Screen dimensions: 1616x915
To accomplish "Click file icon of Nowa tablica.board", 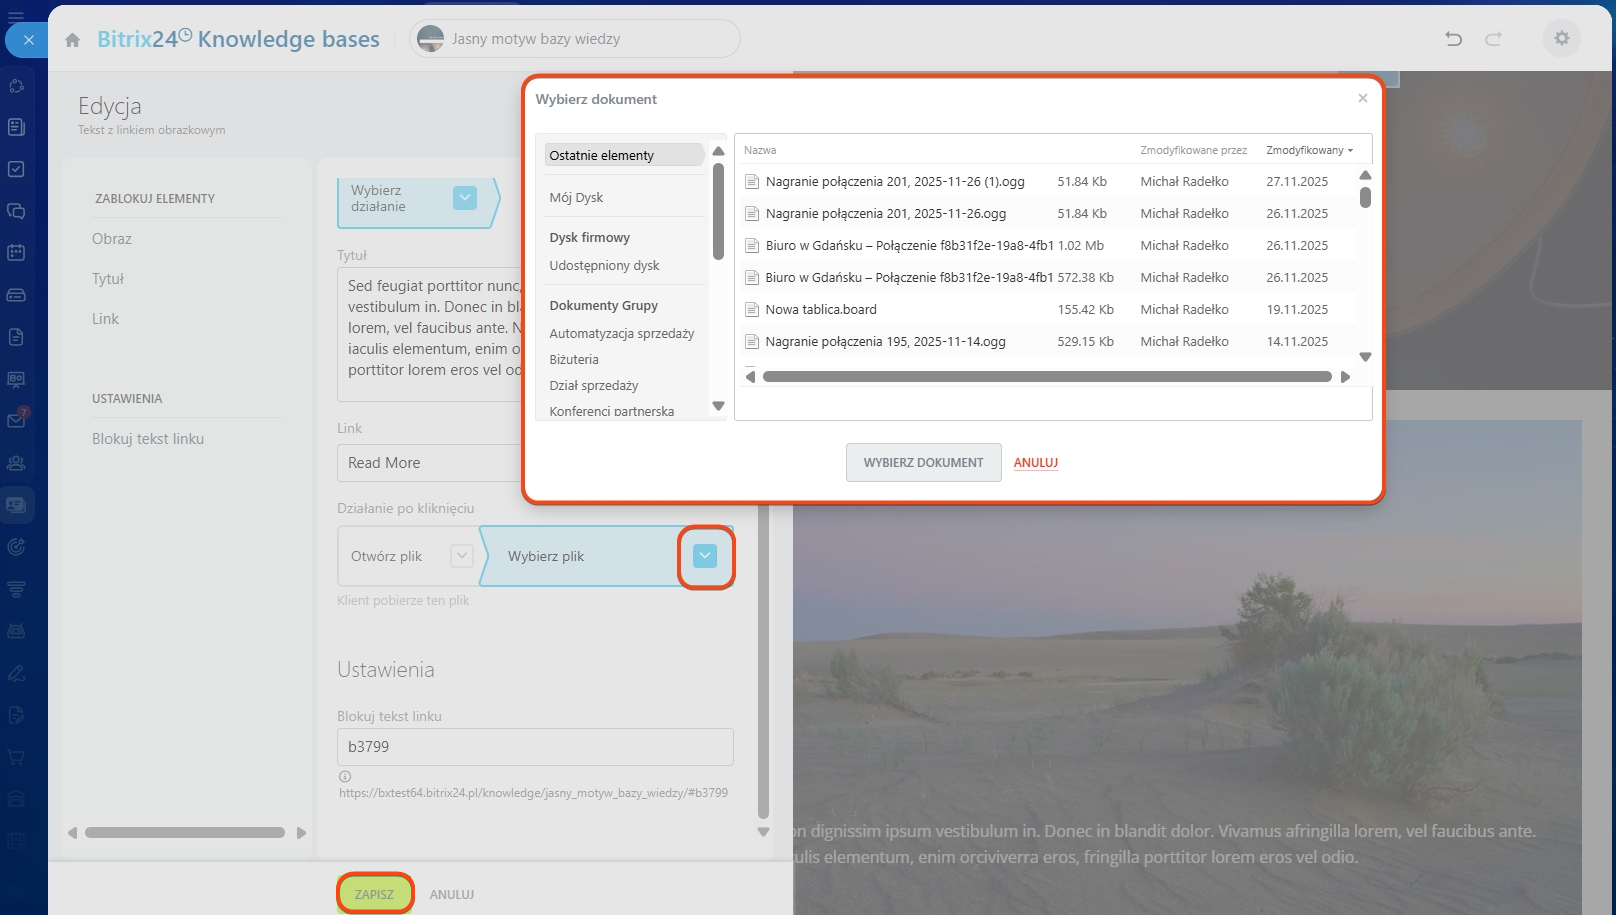I will pyautogui.click(x=752, y=310).
